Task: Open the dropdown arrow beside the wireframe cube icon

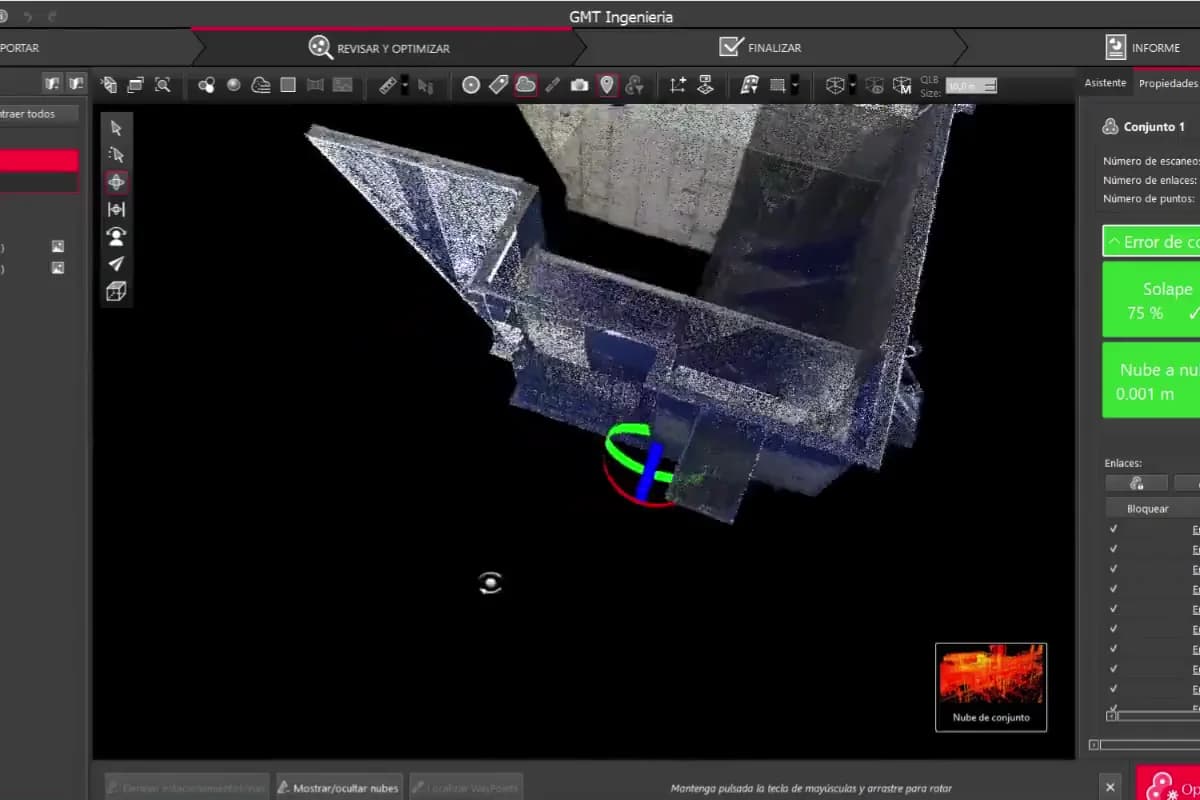Action: coord(851,86)
